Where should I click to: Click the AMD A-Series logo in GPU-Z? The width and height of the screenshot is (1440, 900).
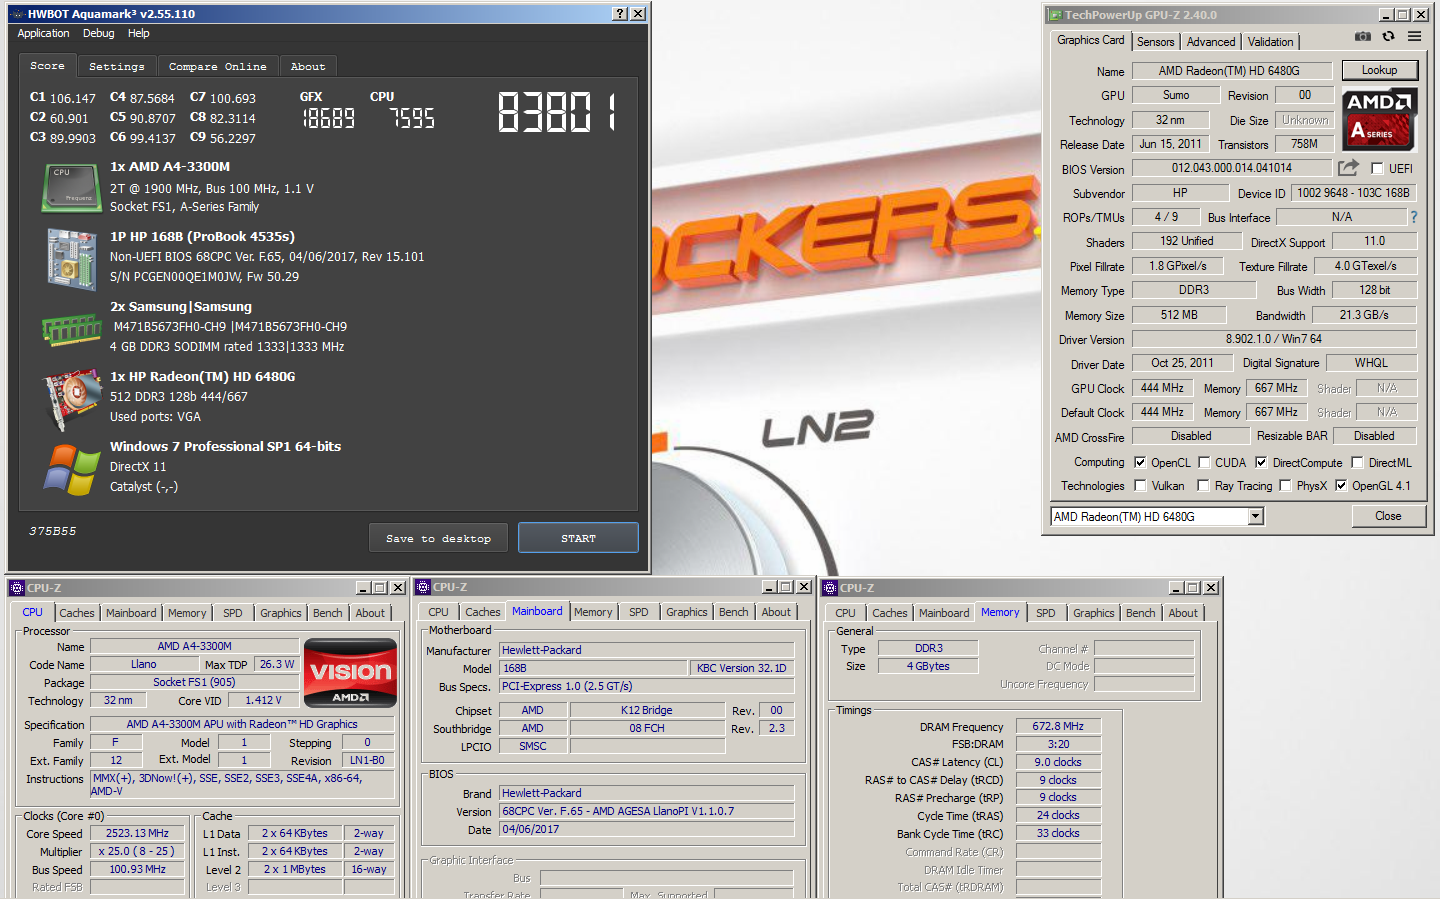(1379, 119)
